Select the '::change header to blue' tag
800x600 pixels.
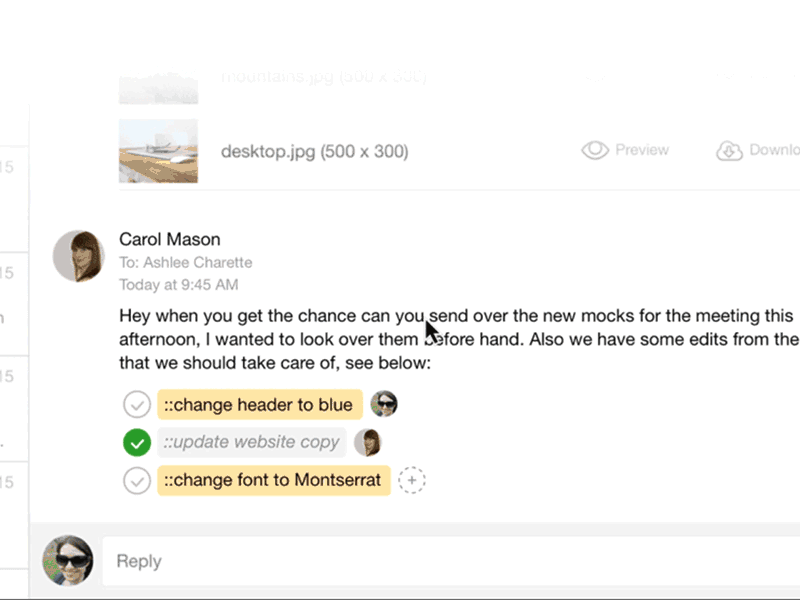click(x=259, y=405)
